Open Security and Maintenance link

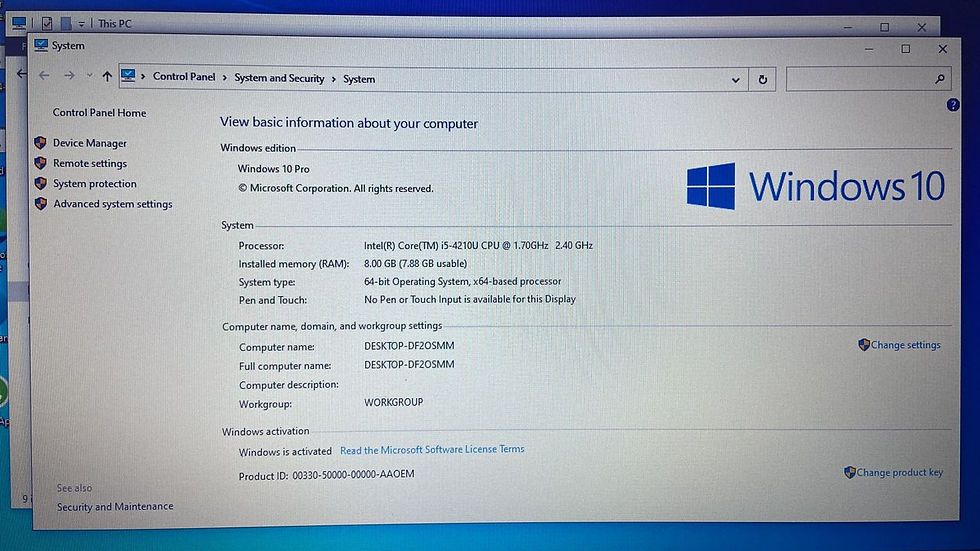(115, 507)
